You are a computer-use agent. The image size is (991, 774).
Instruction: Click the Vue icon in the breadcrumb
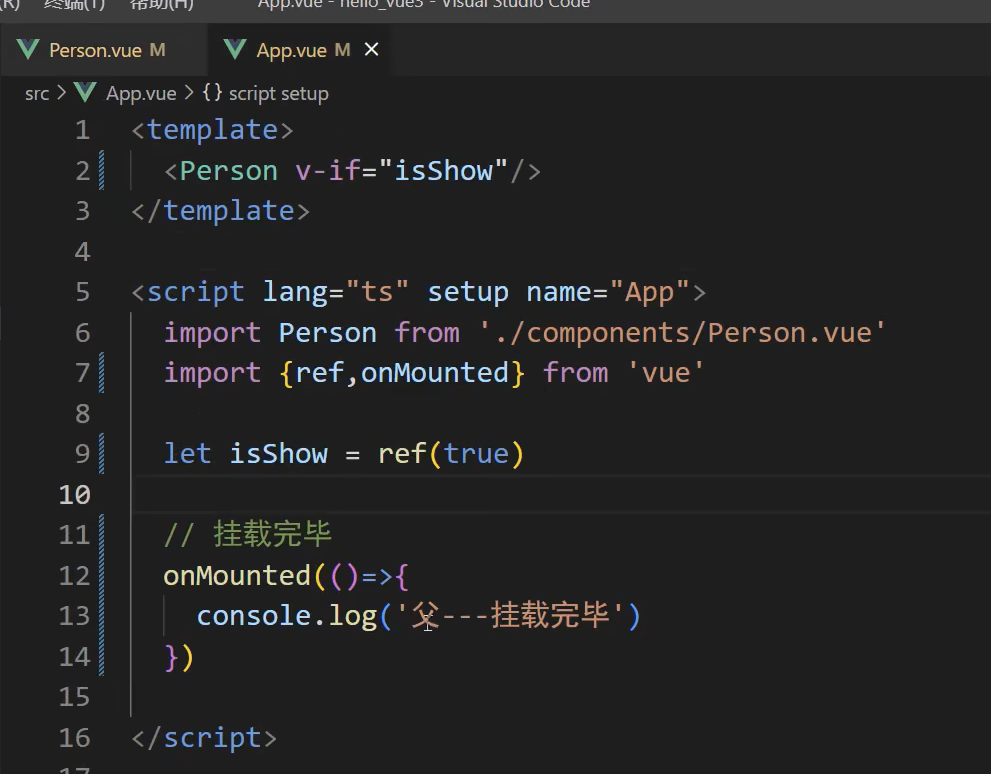point(85,93)
